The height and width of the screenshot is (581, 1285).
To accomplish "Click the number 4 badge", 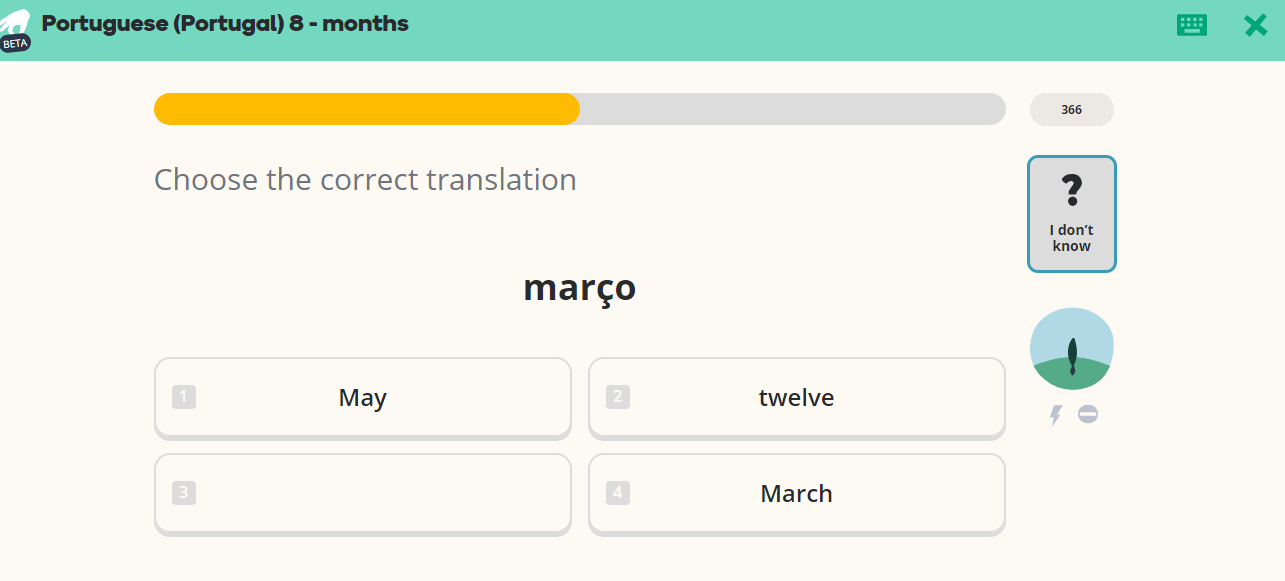I will [x=618, y=493].
